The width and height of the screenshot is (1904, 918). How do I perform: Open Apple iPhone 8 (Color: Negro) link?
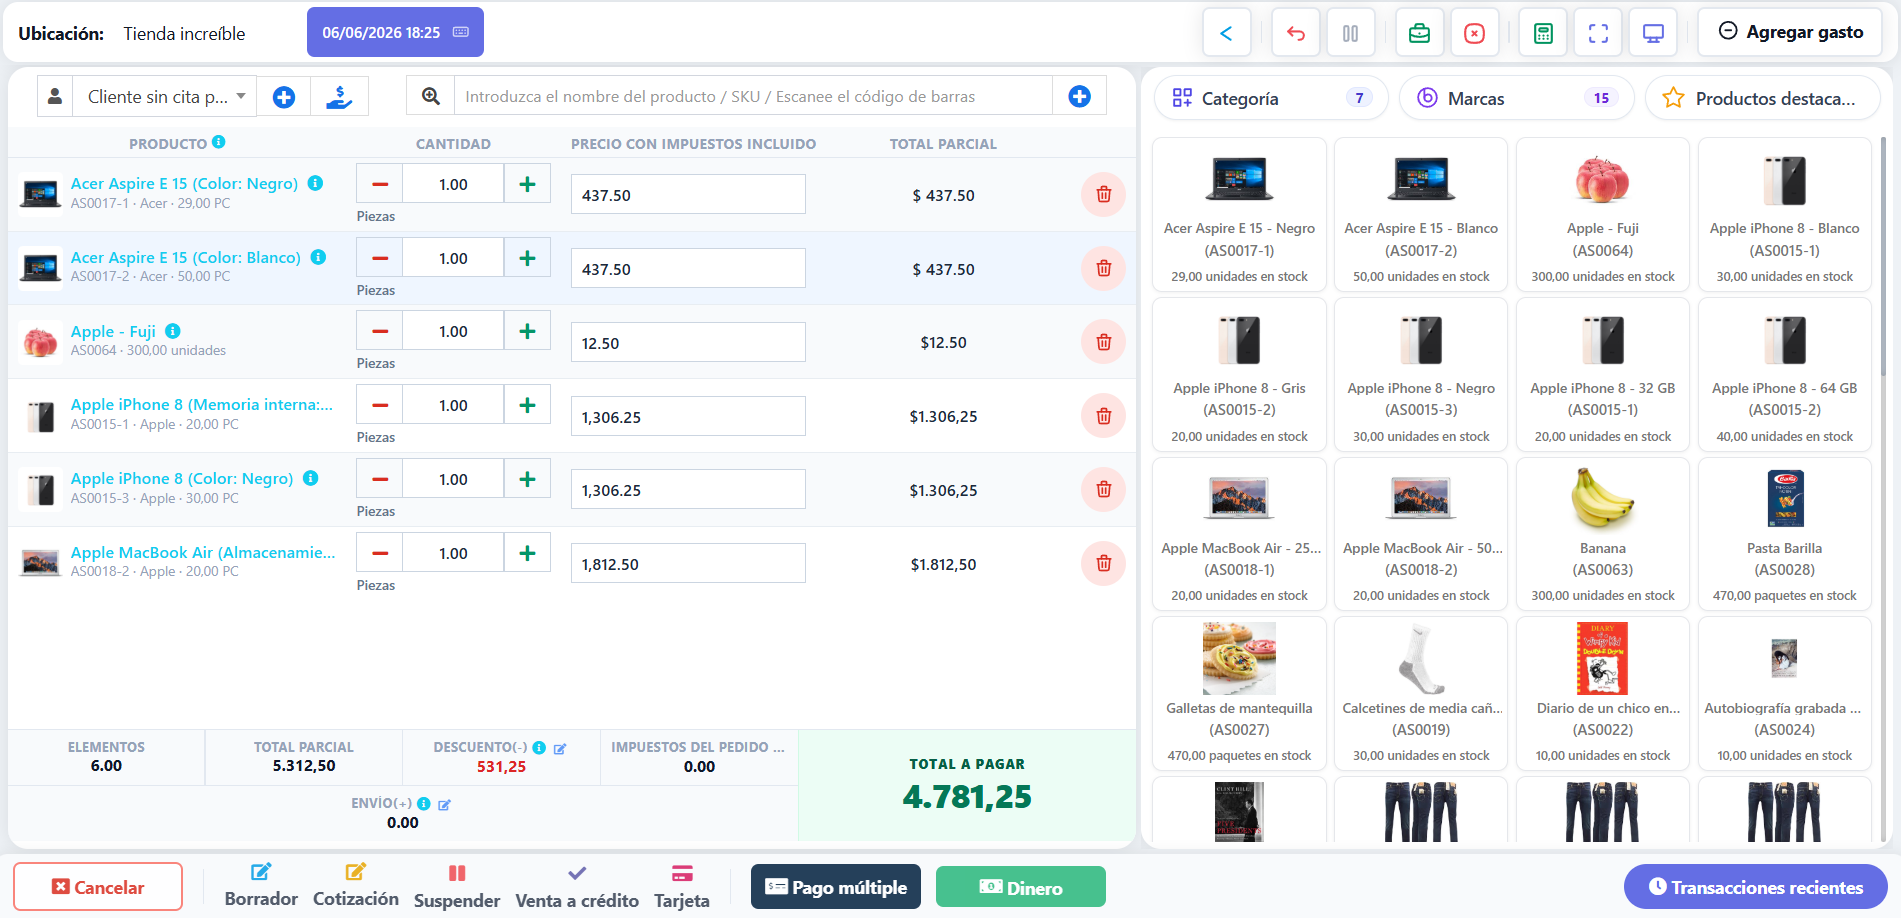182,478
